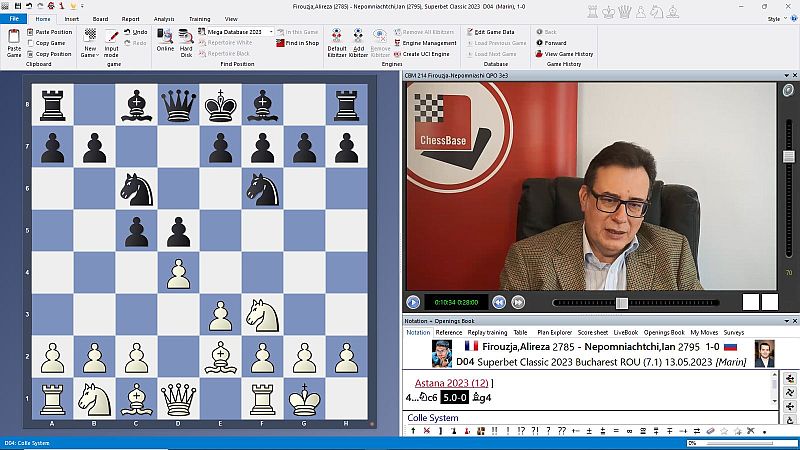Click the Add Kibitzer icon
The width and height of the screenshot is (800, 450).
click(x=359, y=40)
